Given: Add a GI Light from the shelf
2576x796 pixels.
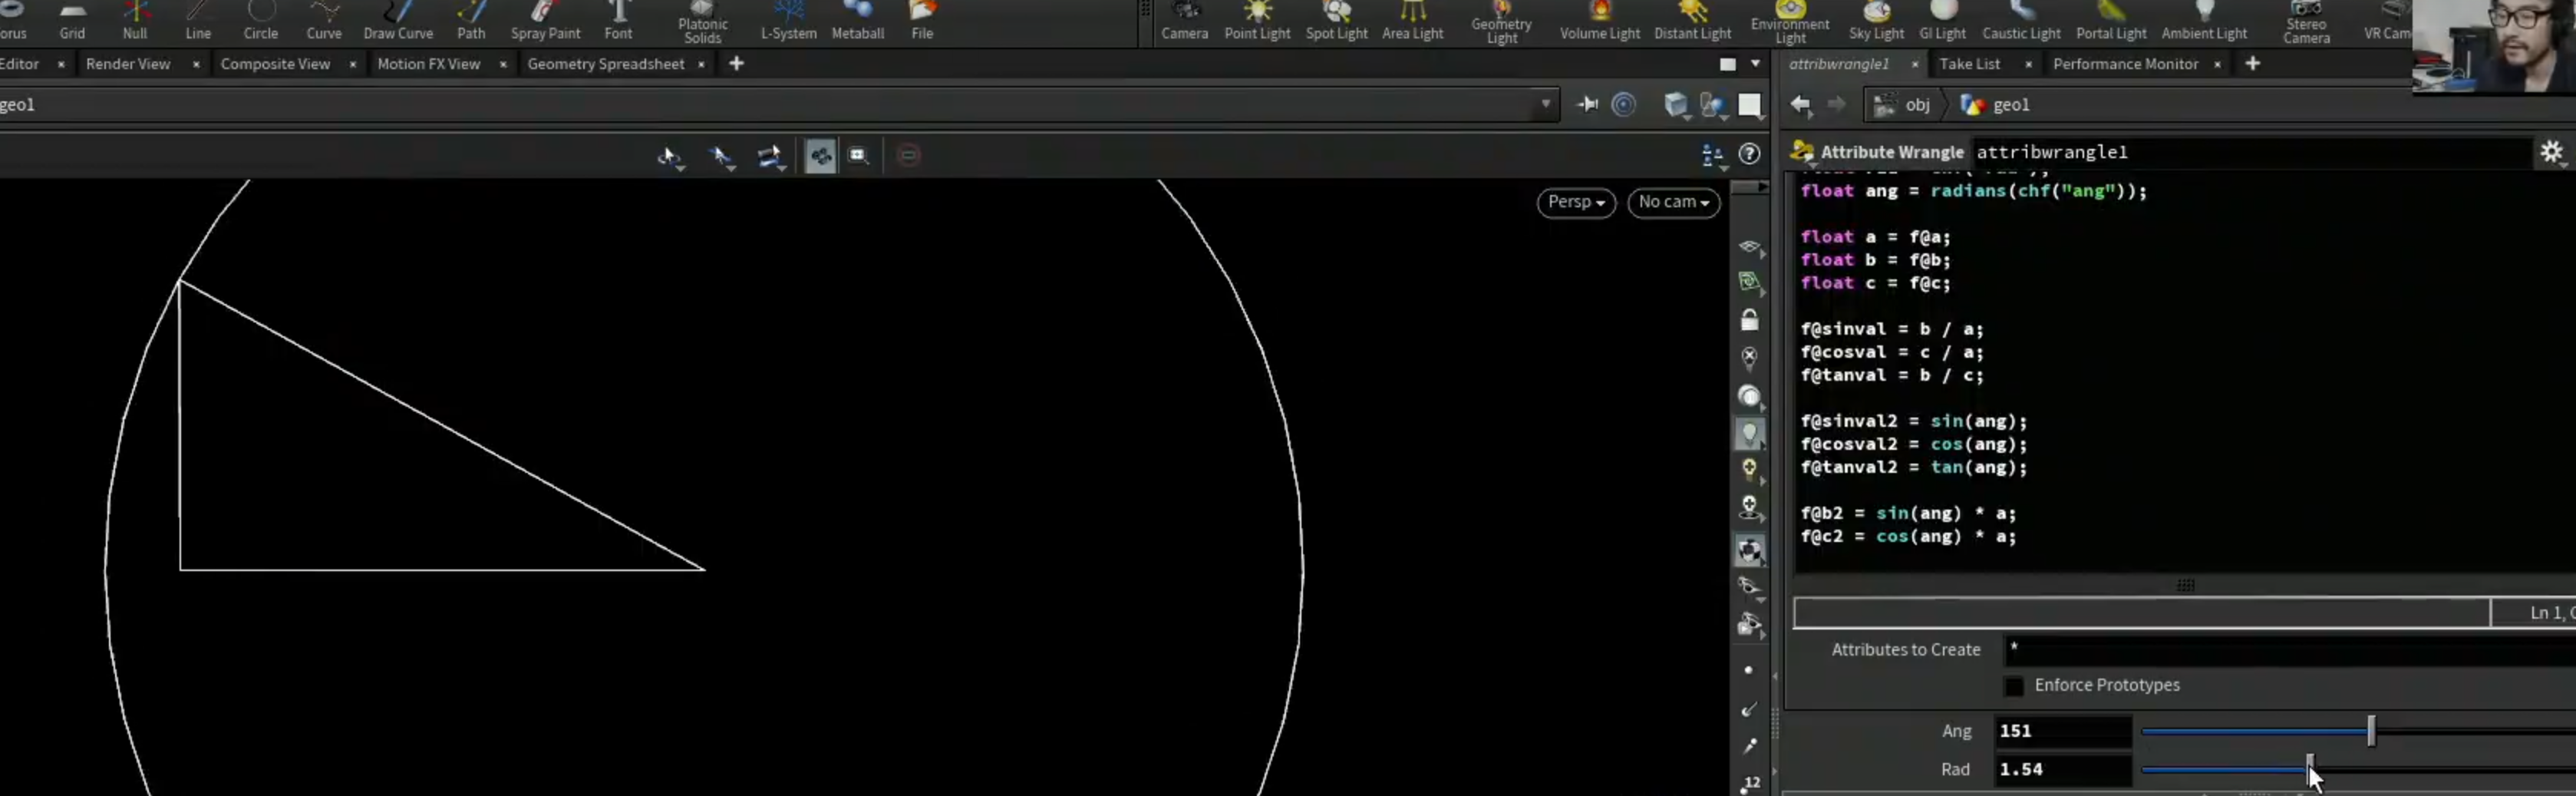Looking at the screenshot, I should tap(1942, 21).
